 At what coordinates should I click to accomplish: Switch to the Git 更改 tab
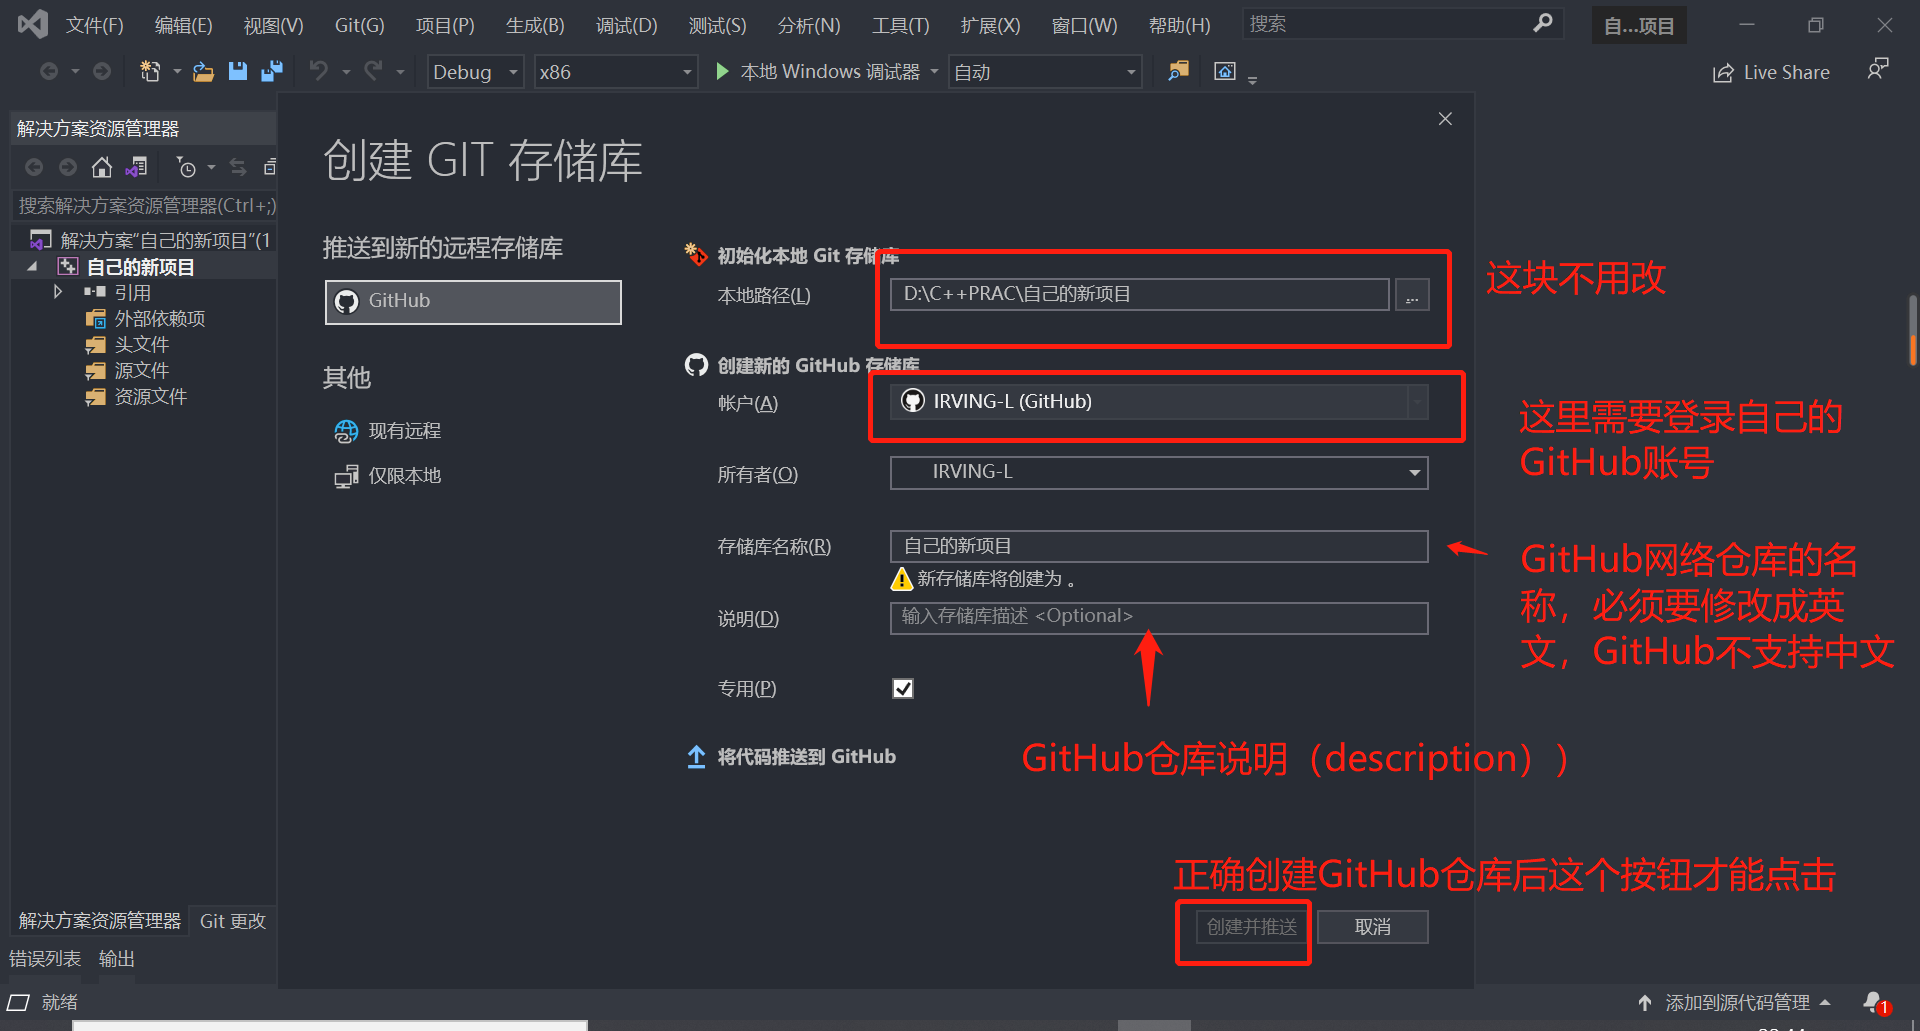[232, 920]
